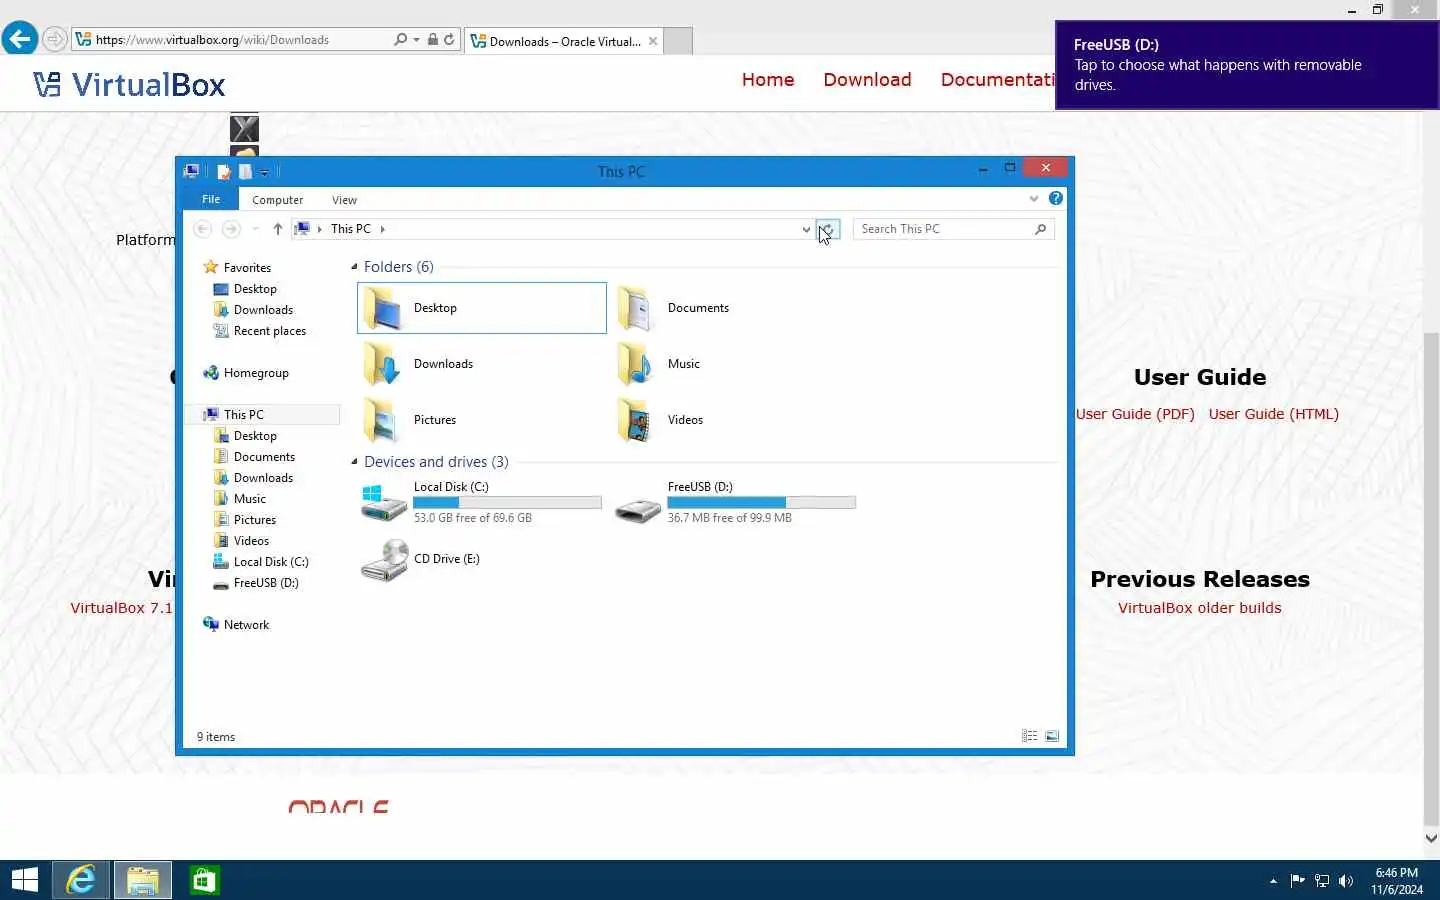Click the Properties icon in Explorer quick access toolbar
The image size is (1440, 900).
(224, 172)
